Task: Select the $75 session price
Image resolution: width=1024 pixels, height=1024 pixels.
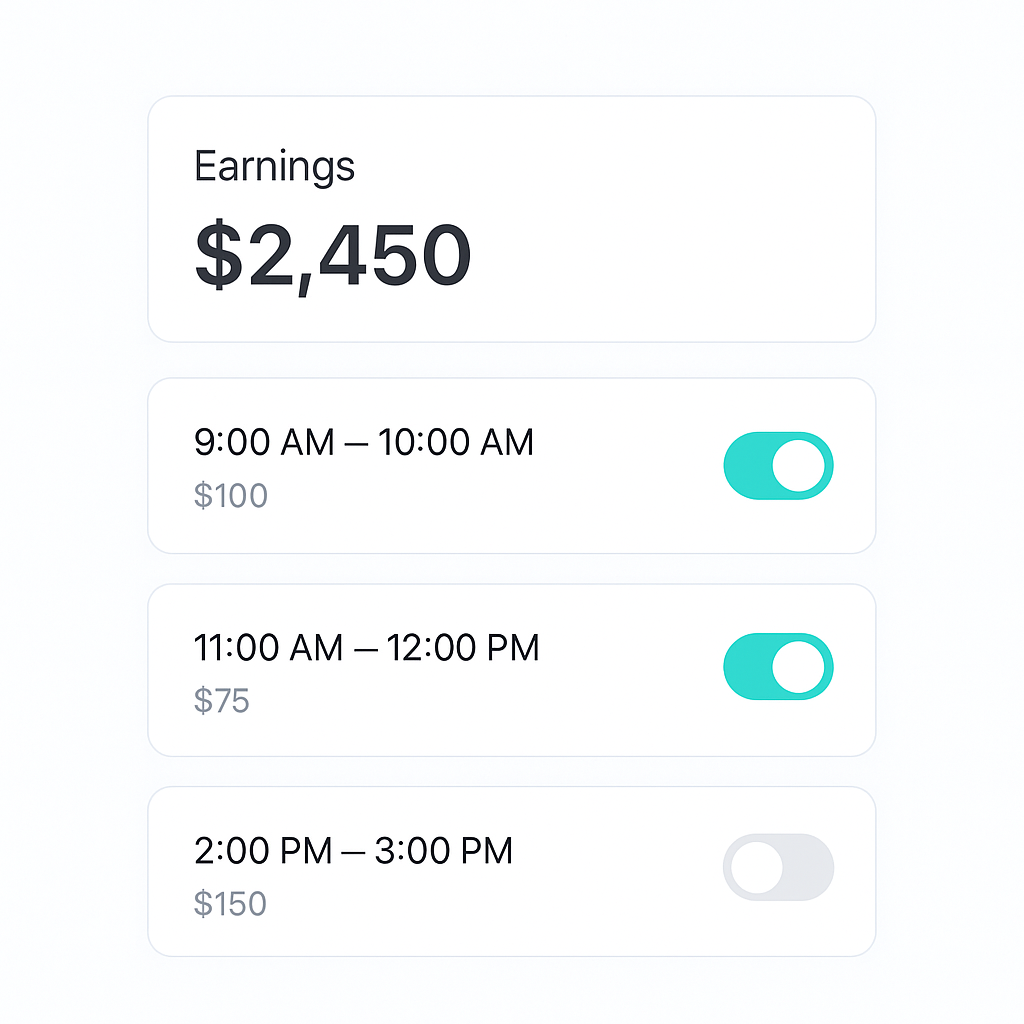Action: click(223, 701)
